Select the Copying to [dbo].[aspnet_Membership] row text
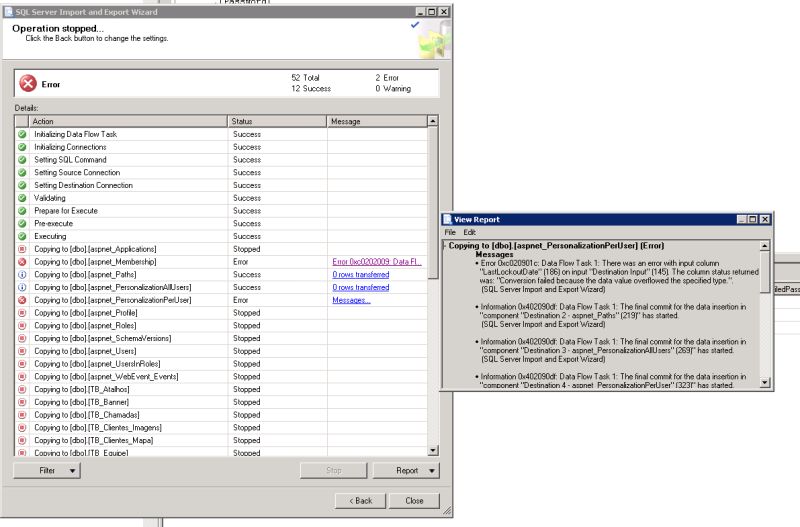The image size is (800, 527). [95, 262]
